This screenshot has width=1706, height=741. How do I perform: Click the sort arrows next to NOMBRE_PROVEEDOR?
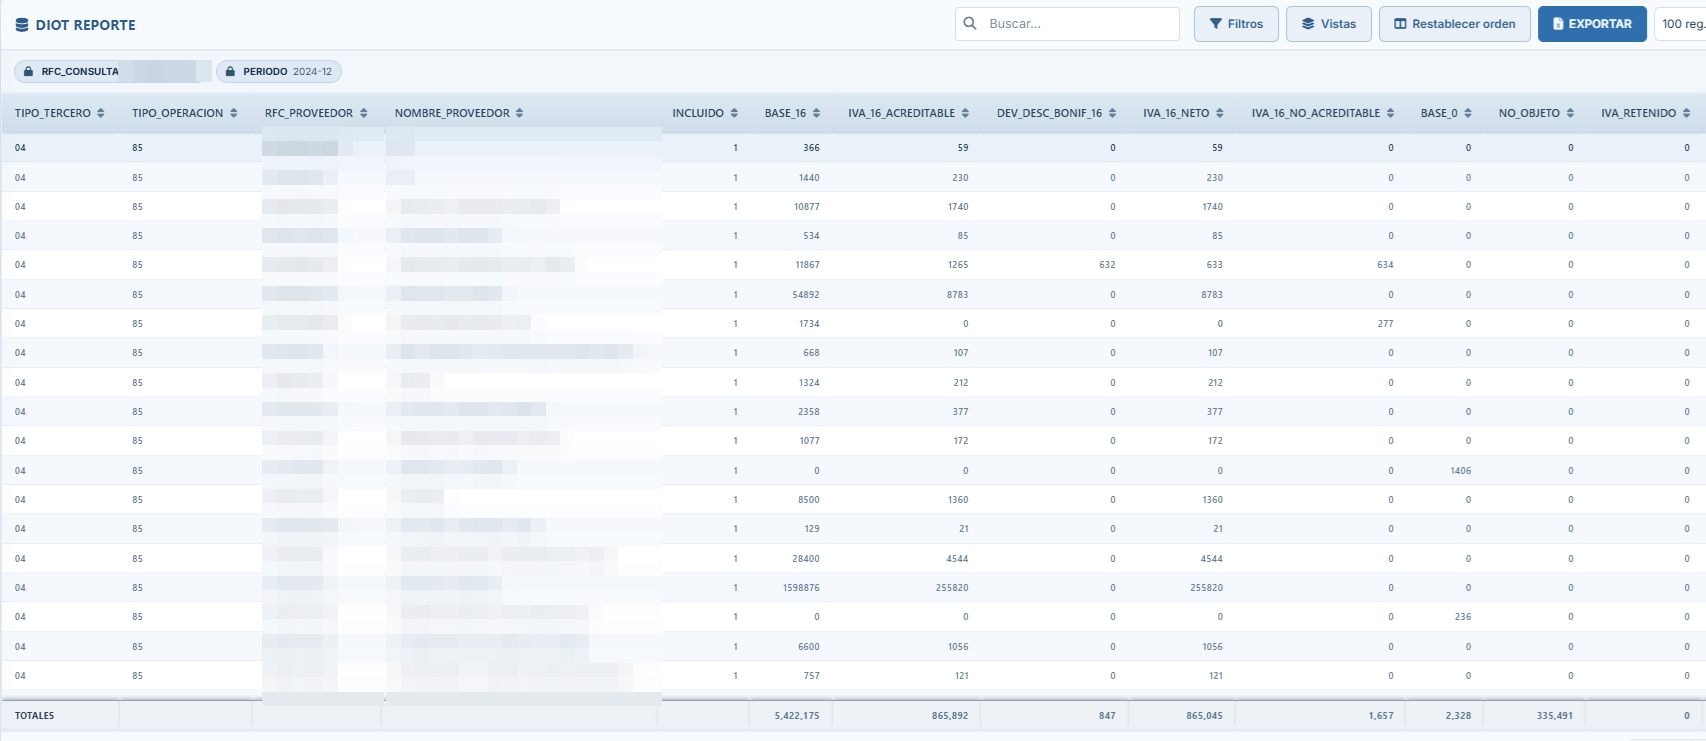pyautogui.click(x=520, y=113)
